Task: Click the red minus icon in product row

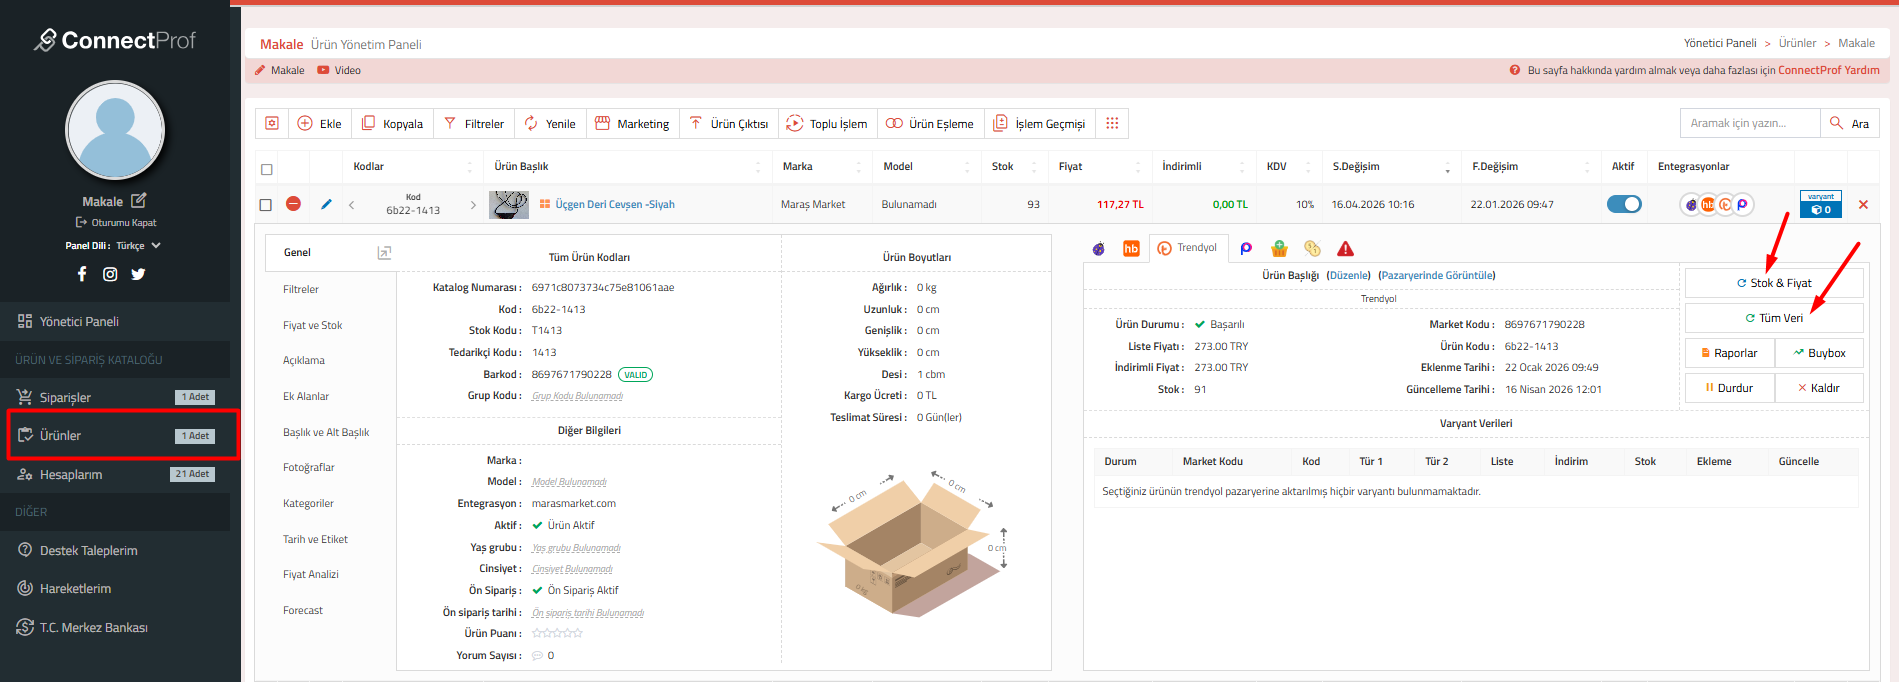Action: (x=293, y=204)
